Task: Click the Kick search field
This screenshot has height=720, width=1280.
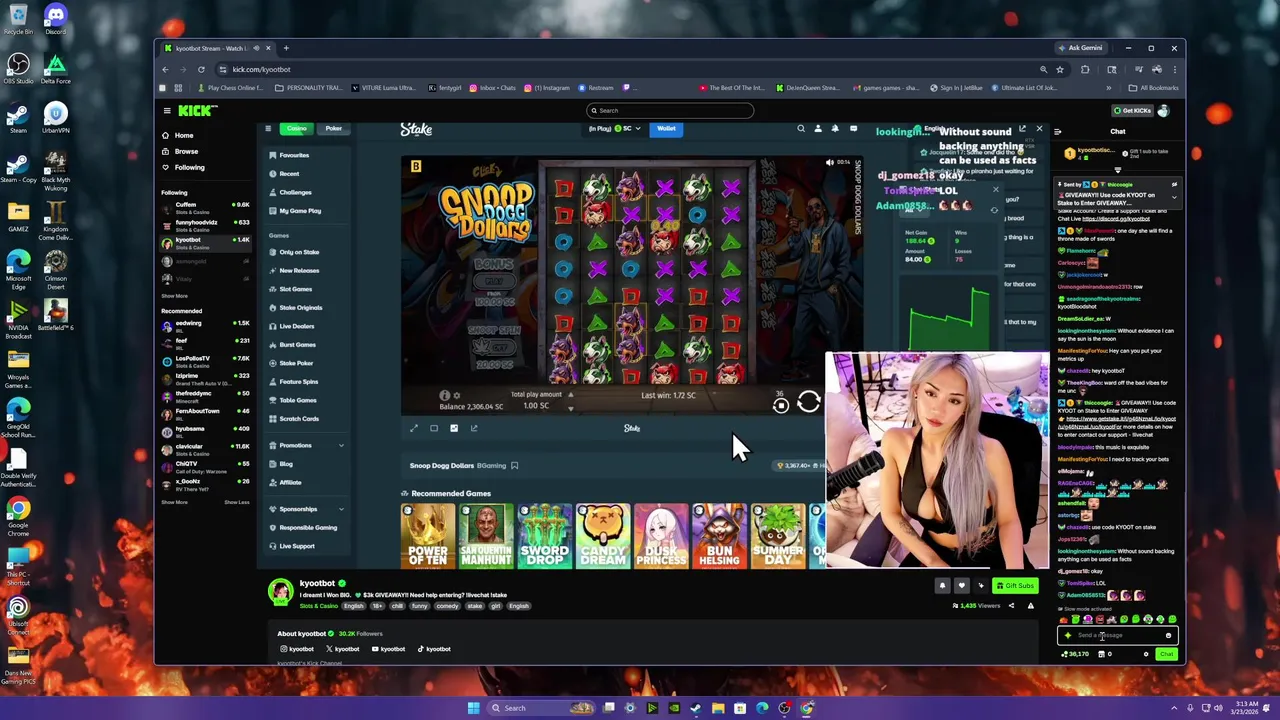Action: pyautogui.click(x=670, y=111)
